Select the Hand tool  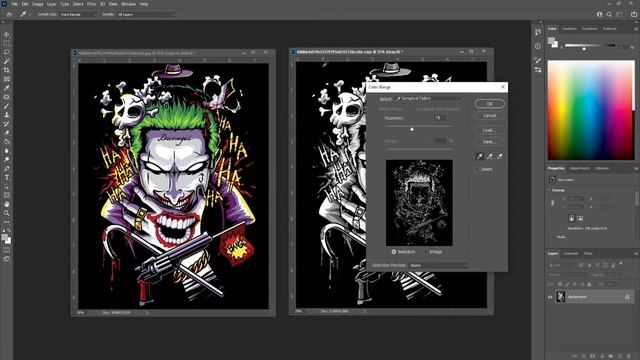(7, 204)
